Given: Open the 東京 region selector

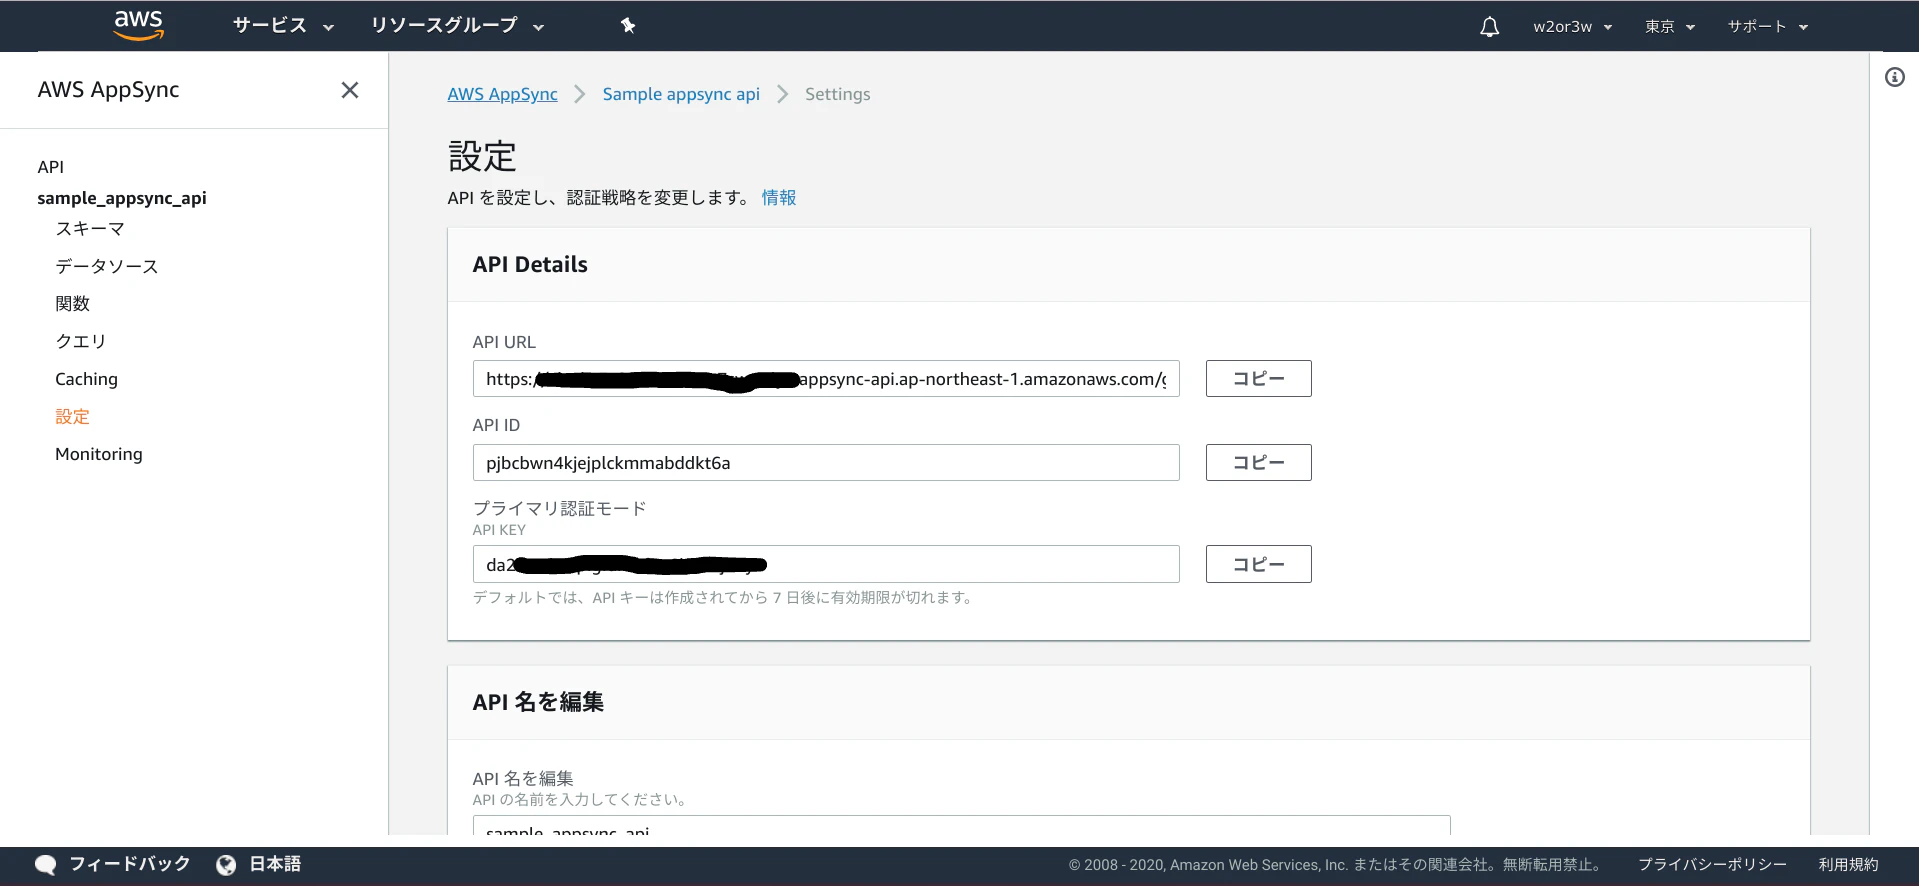Looking at the screenshot, I should [1670, 27].
